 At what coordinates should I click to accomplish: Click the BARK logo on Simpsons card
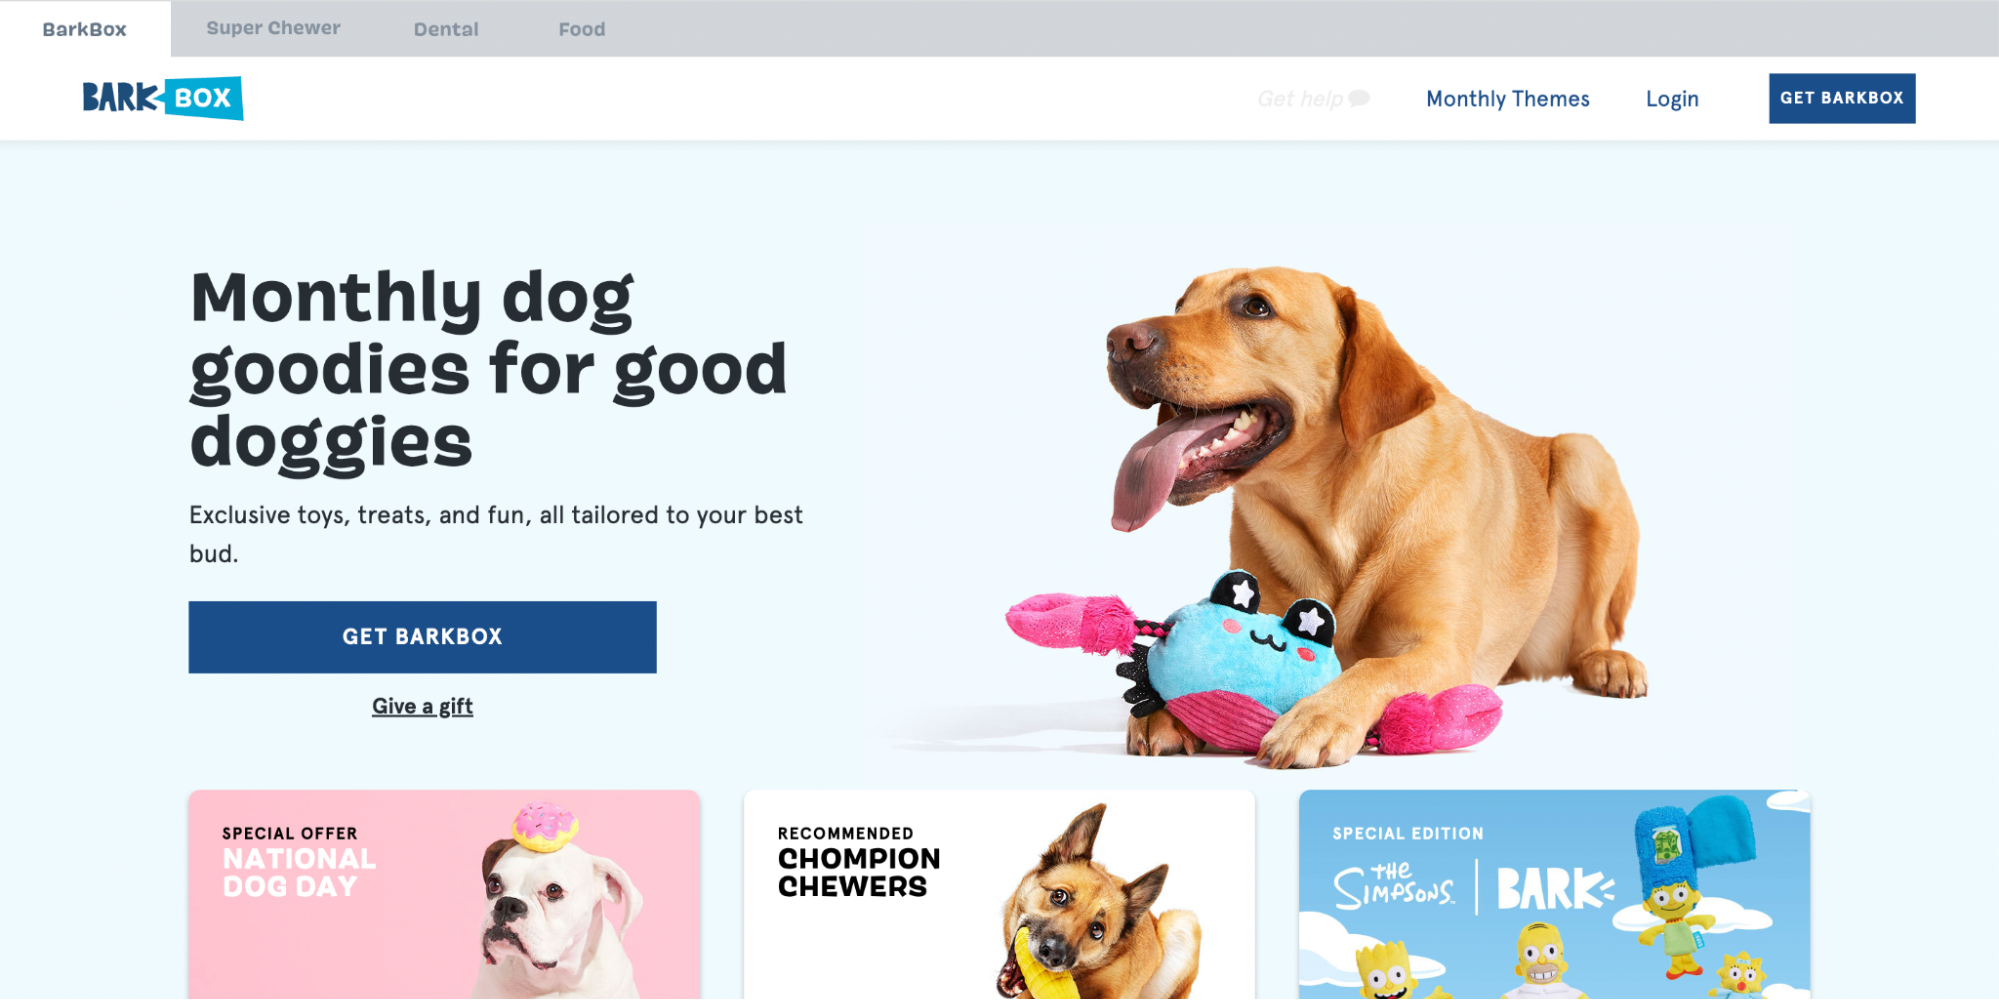[x=1555, y=888]
